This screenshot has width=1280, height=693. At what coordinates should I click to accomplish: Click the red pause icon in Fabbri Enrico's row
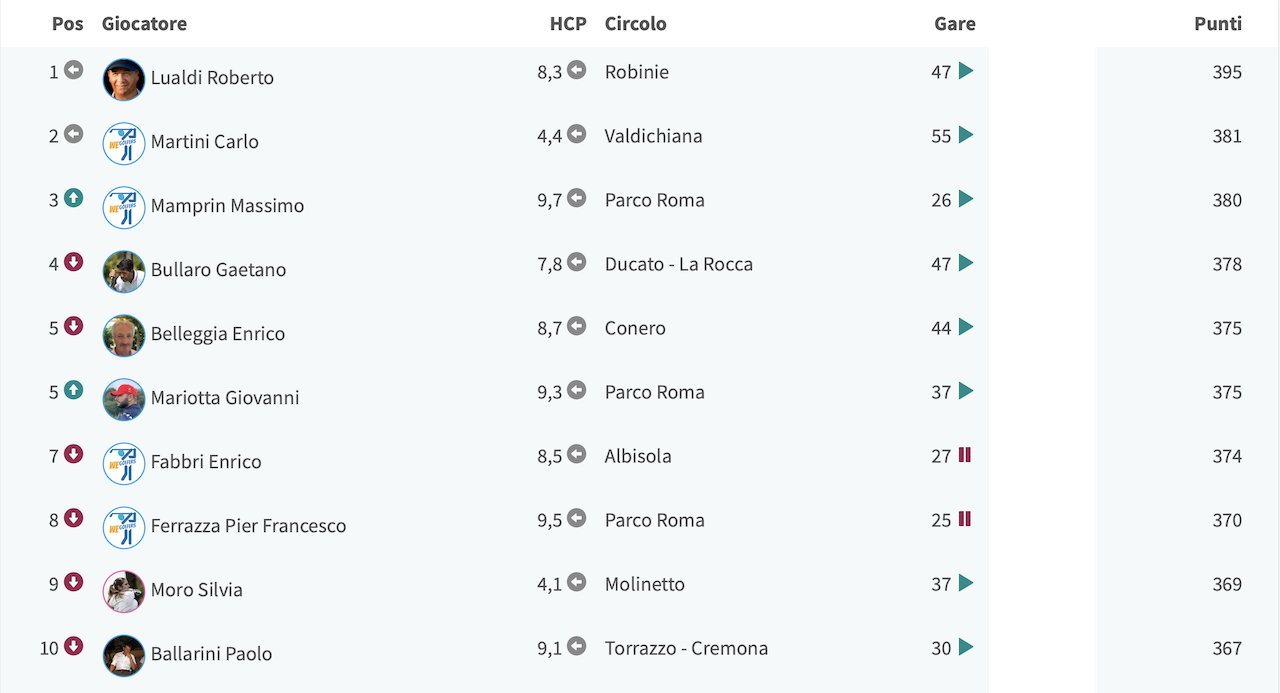(x=965, y=455)
